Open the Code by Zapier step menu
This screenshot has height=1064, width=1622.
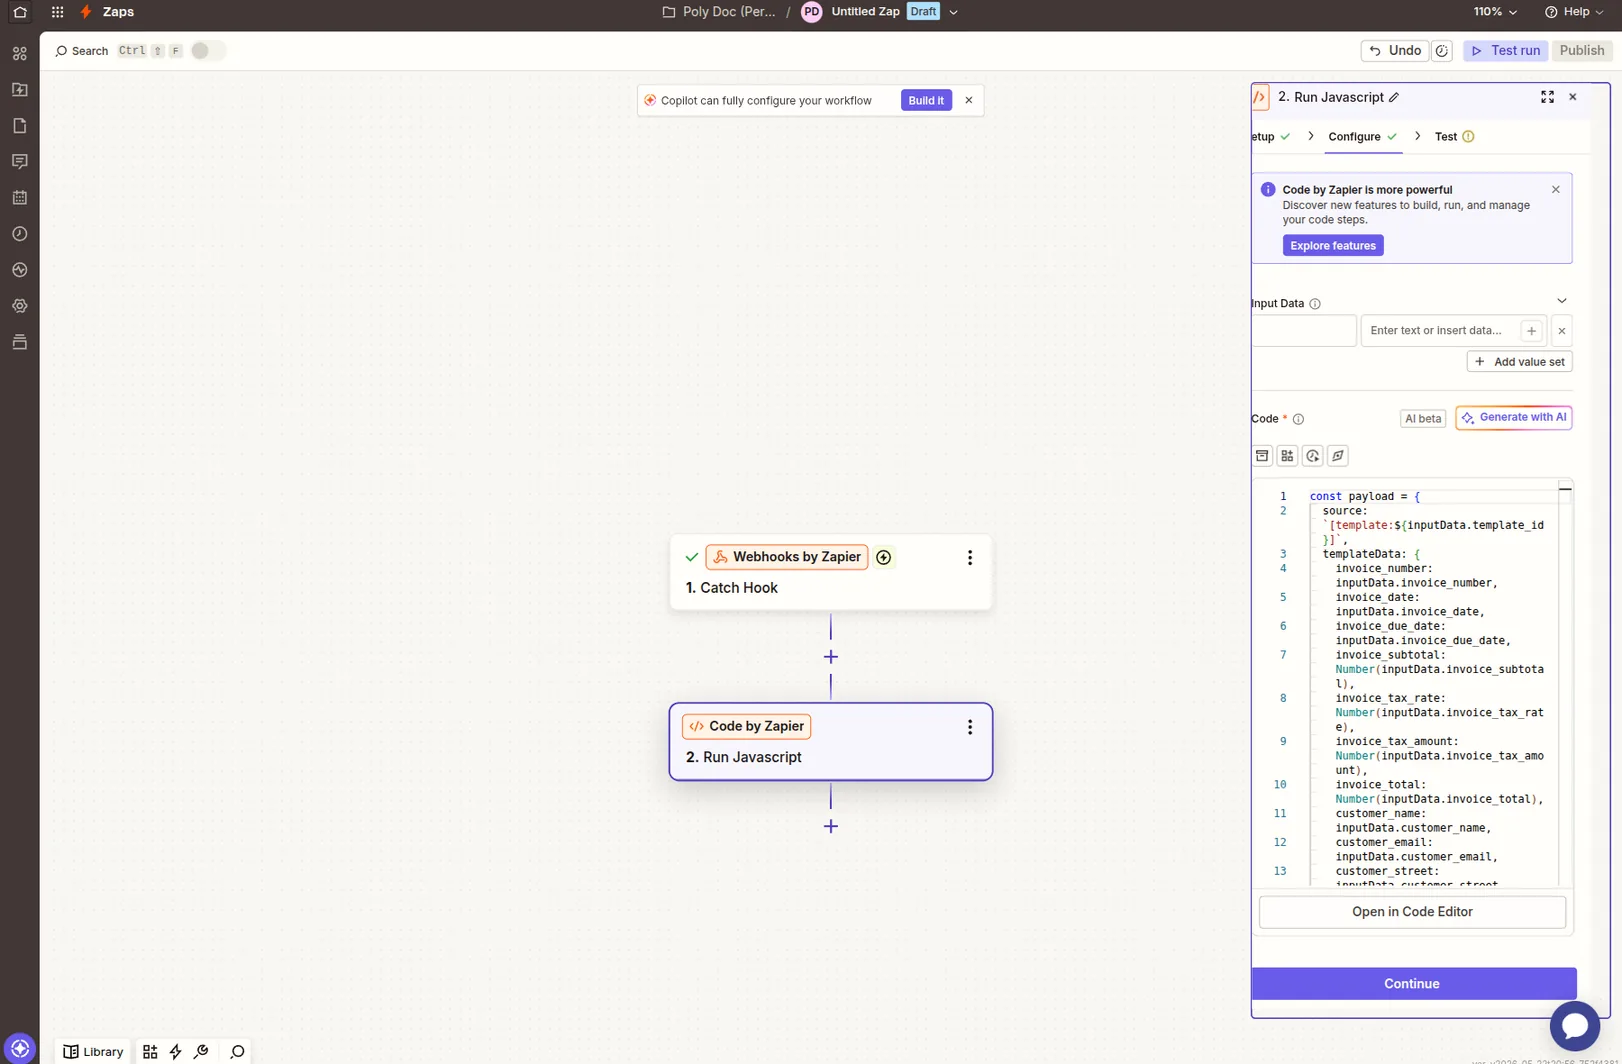(969, 728)
